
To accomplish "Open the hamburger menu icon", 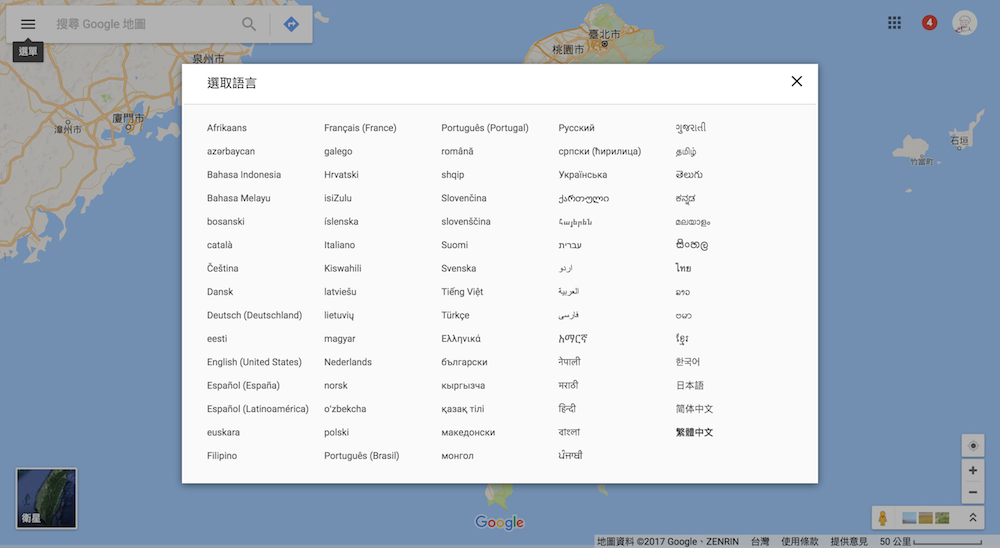I will 27,24.
